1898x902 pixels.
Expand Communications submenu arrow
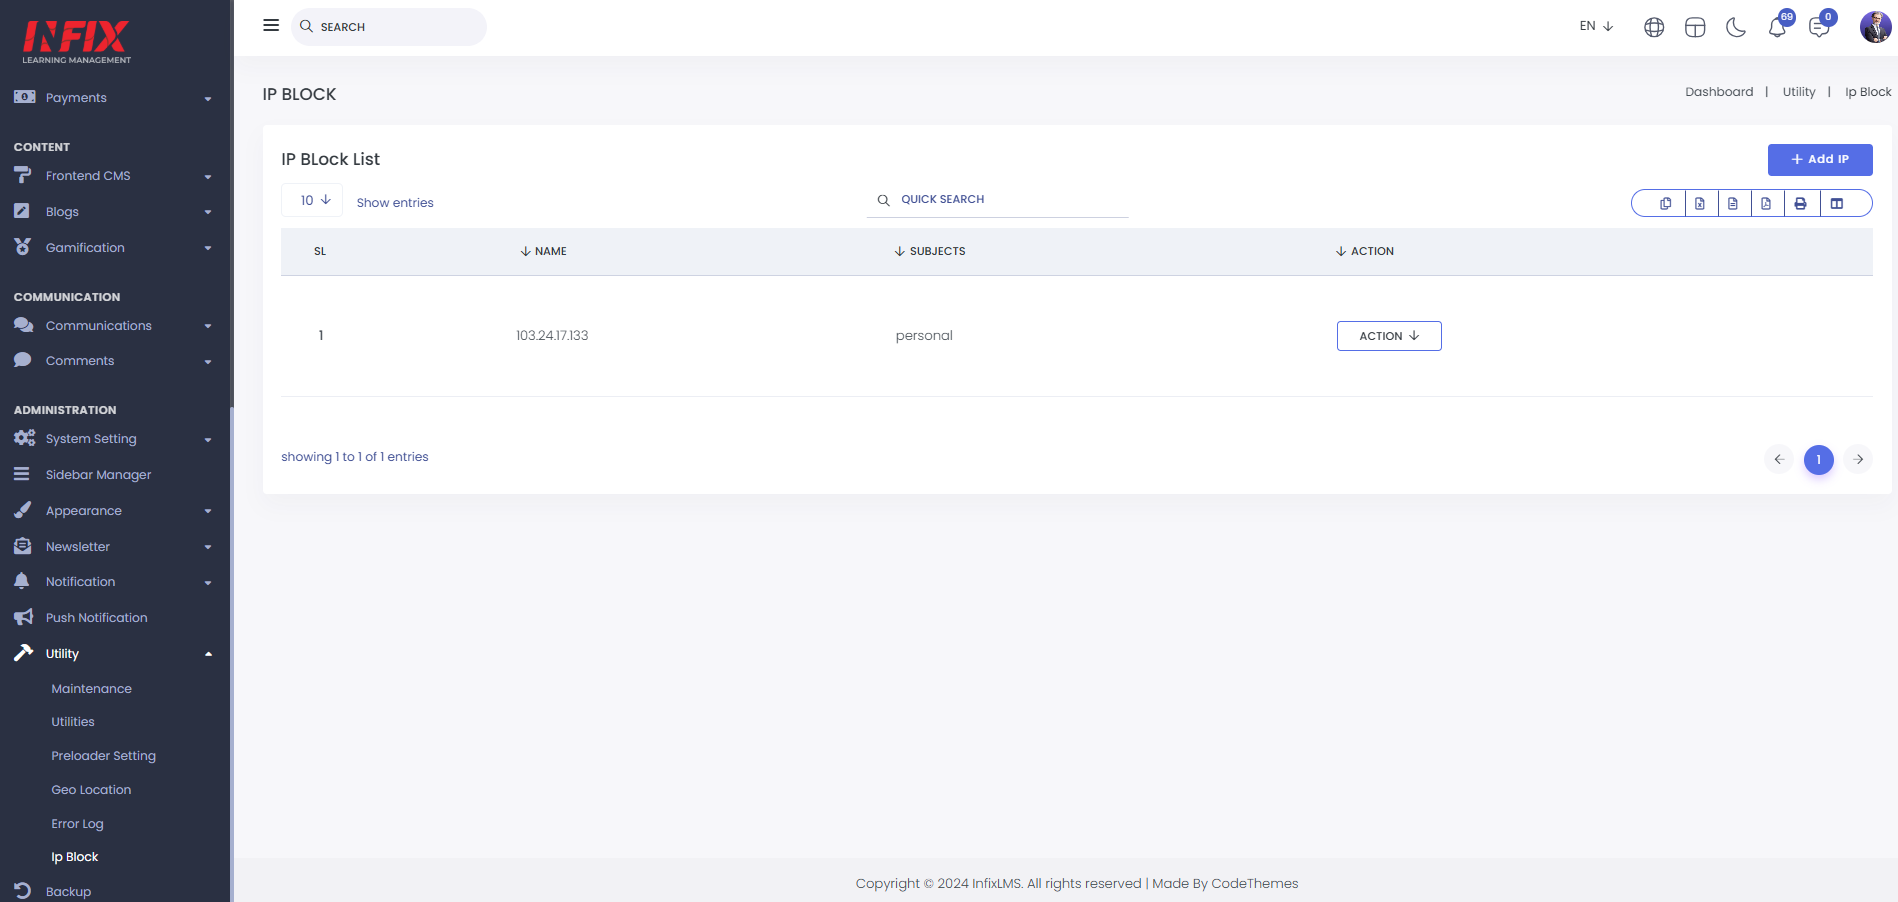[x=208, y=326]
